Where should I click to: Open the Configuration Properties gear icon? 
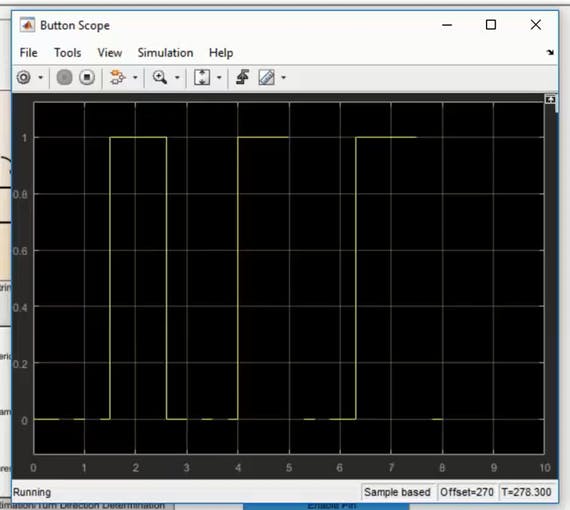point(24,77)
